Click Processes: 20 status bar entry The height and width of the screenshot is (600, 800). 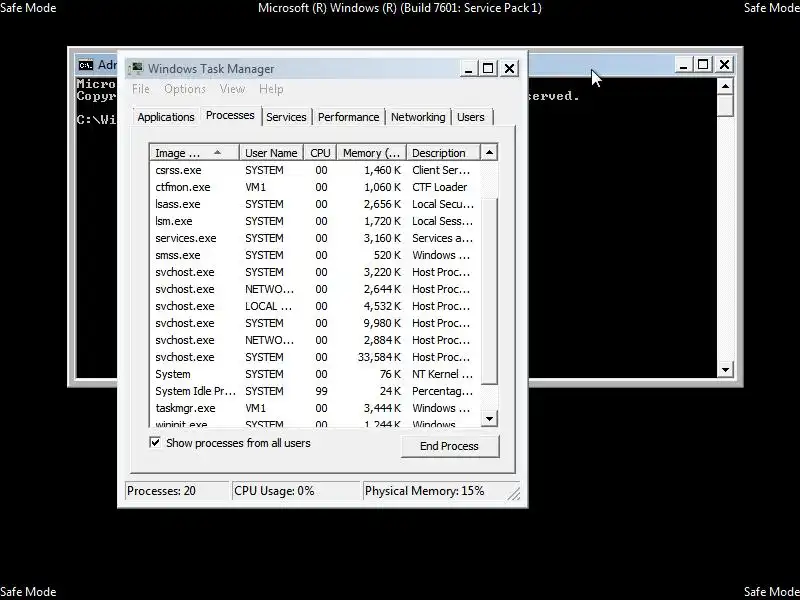click(x=177, y=491)
